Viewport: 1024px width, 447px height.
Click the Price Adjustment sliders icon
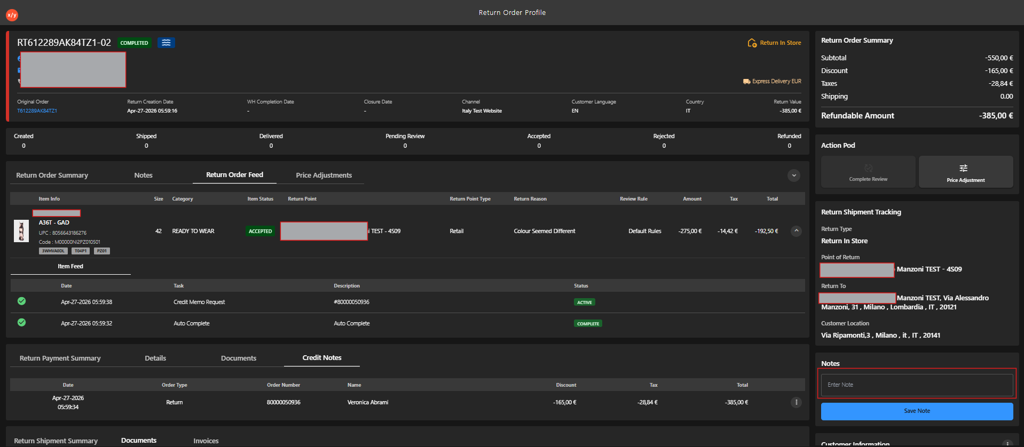point(963,168)
